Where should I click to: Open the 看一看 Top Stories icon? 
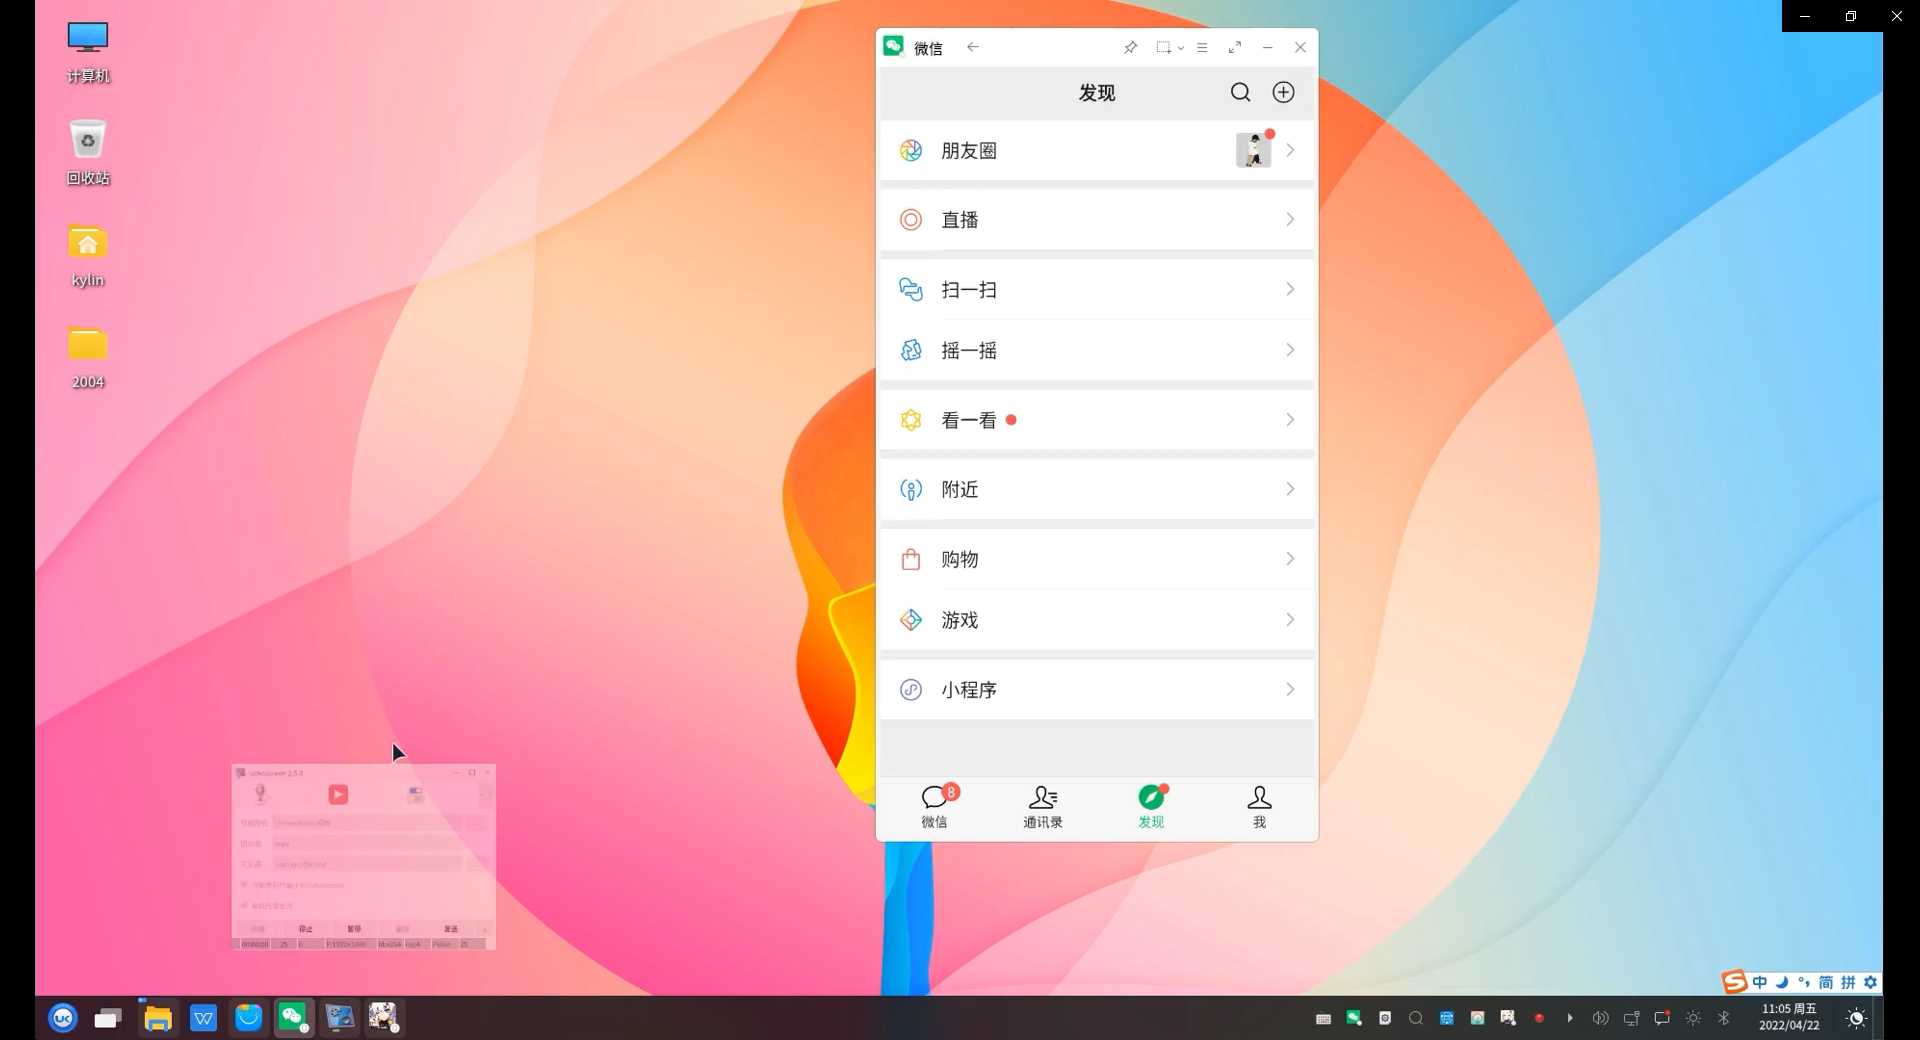click(911, 420)
